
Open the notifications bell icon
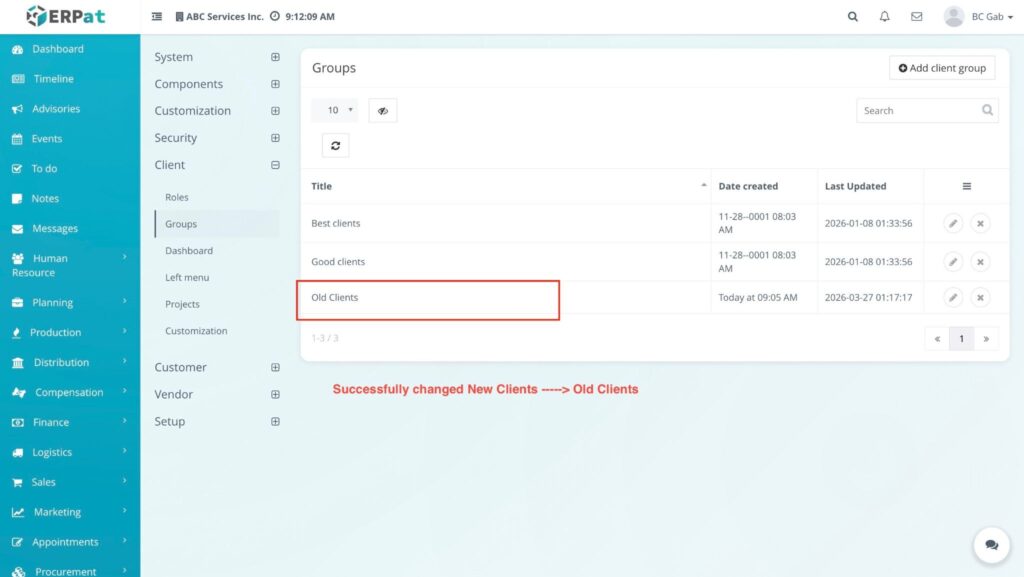pyautogui.click(x=884, y=17)
